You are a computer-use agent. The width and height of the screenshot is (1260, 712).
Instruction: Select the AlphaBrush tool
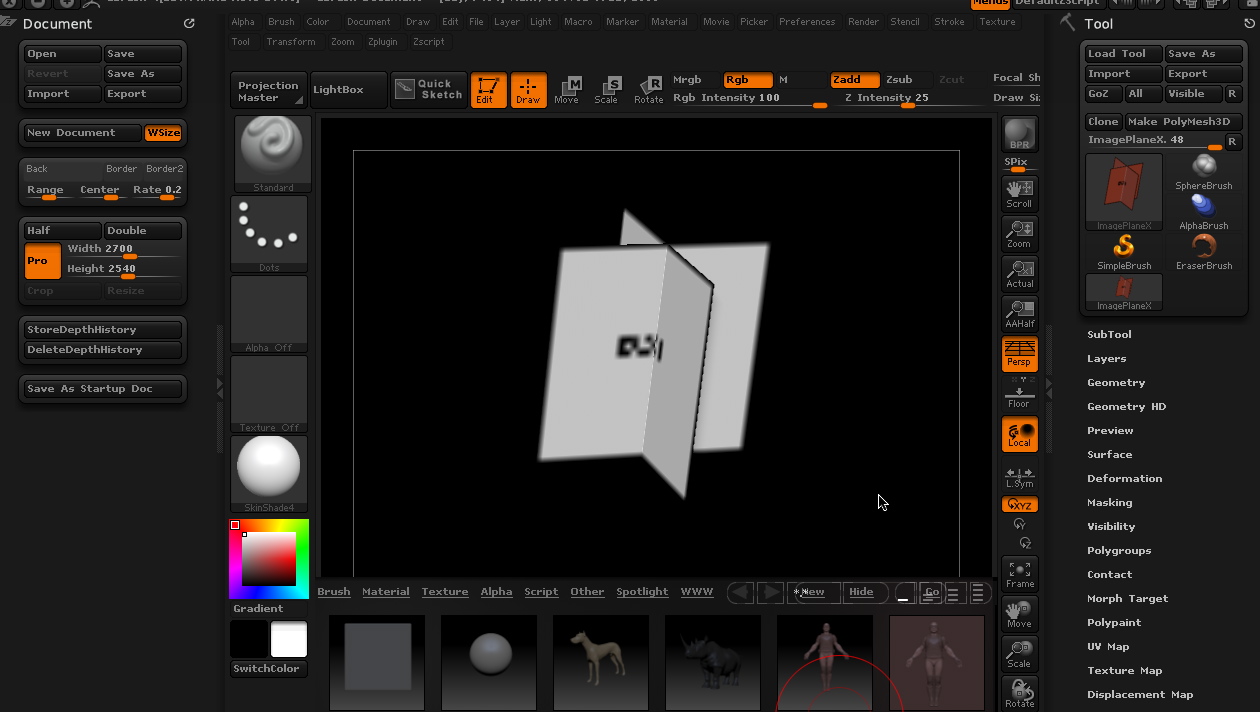[1204, 212]
